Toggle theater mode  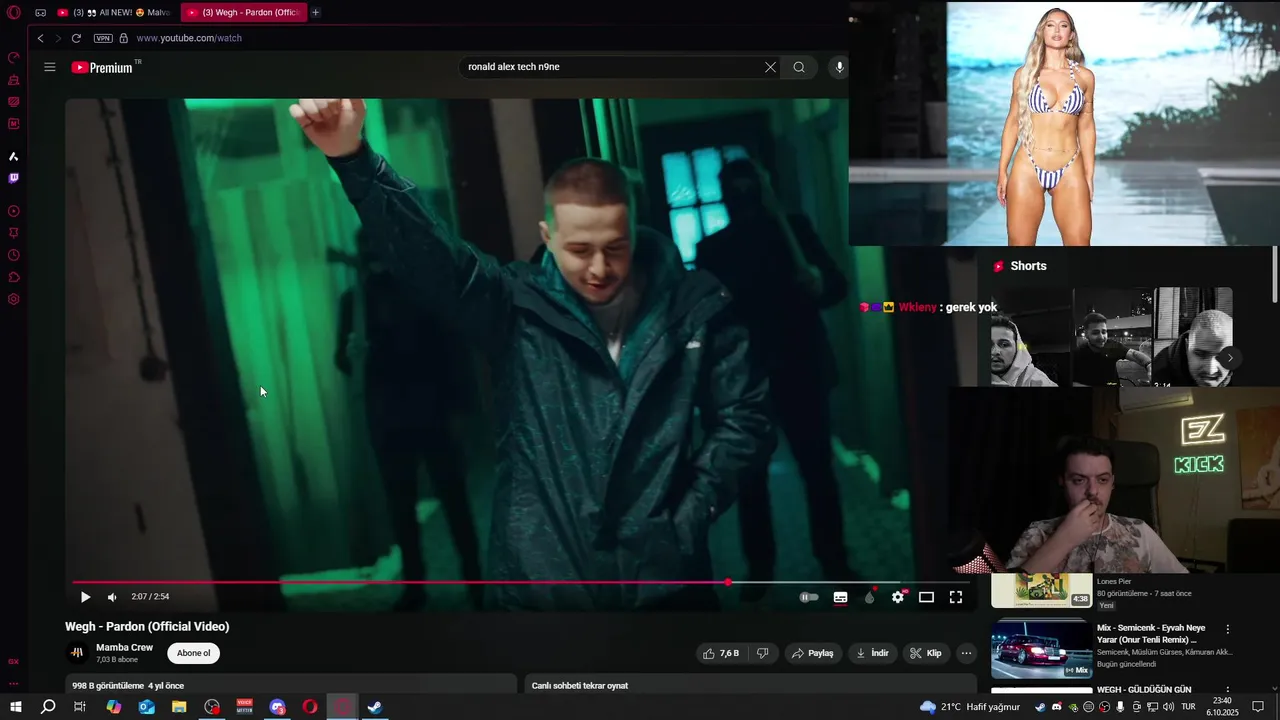pyautogui.click(x=927, y=597)
